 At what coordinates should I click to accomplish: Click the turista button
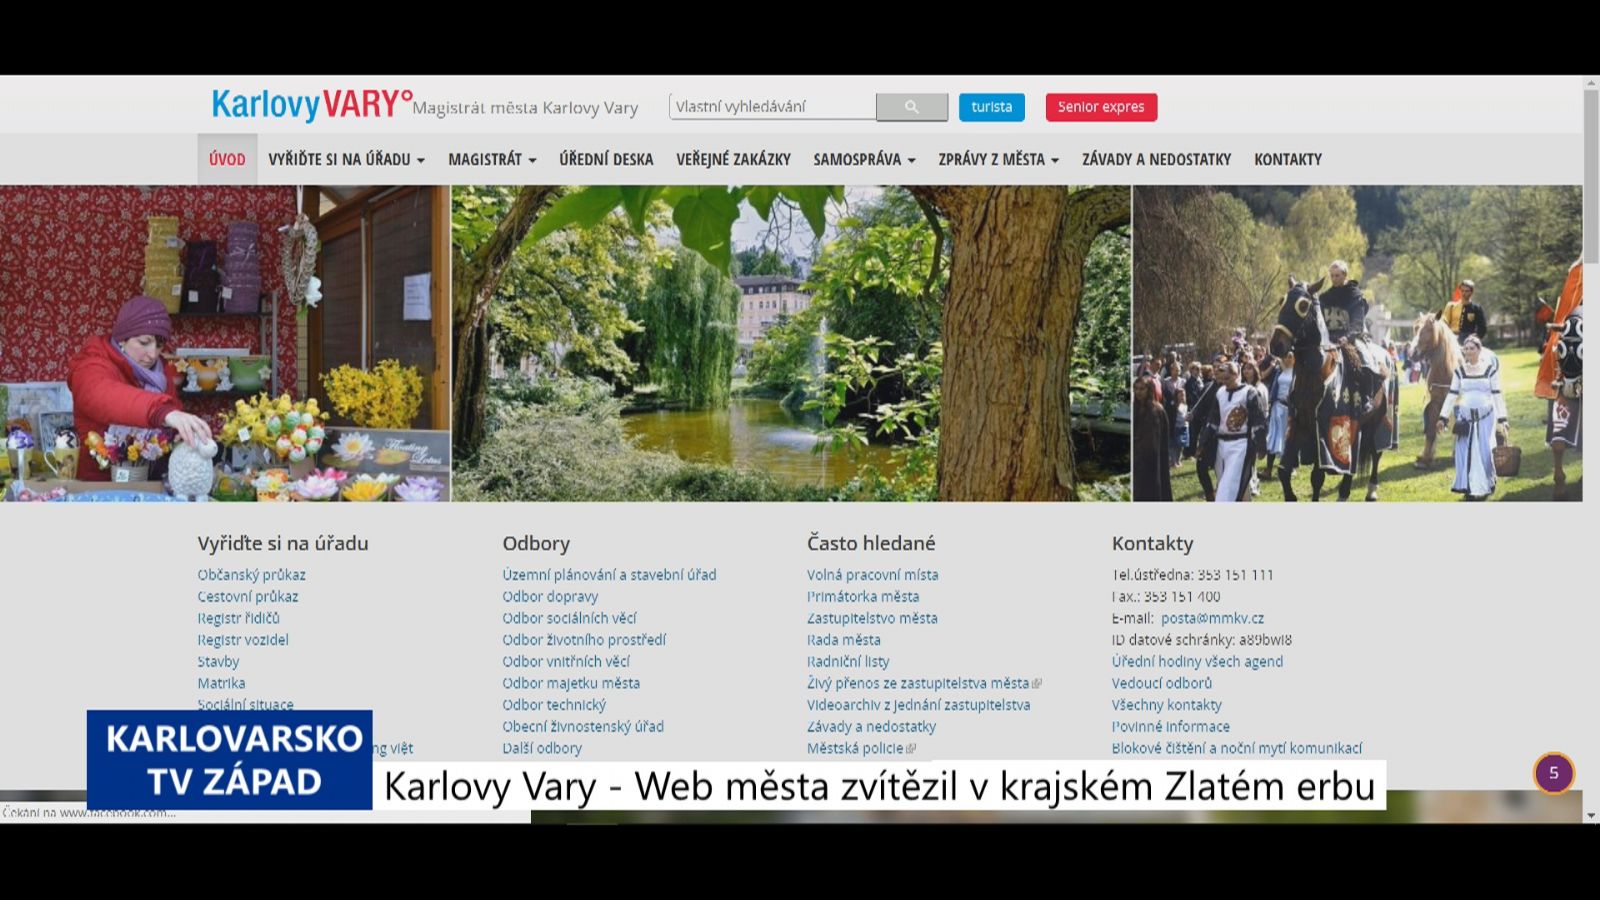click(991, 107)
